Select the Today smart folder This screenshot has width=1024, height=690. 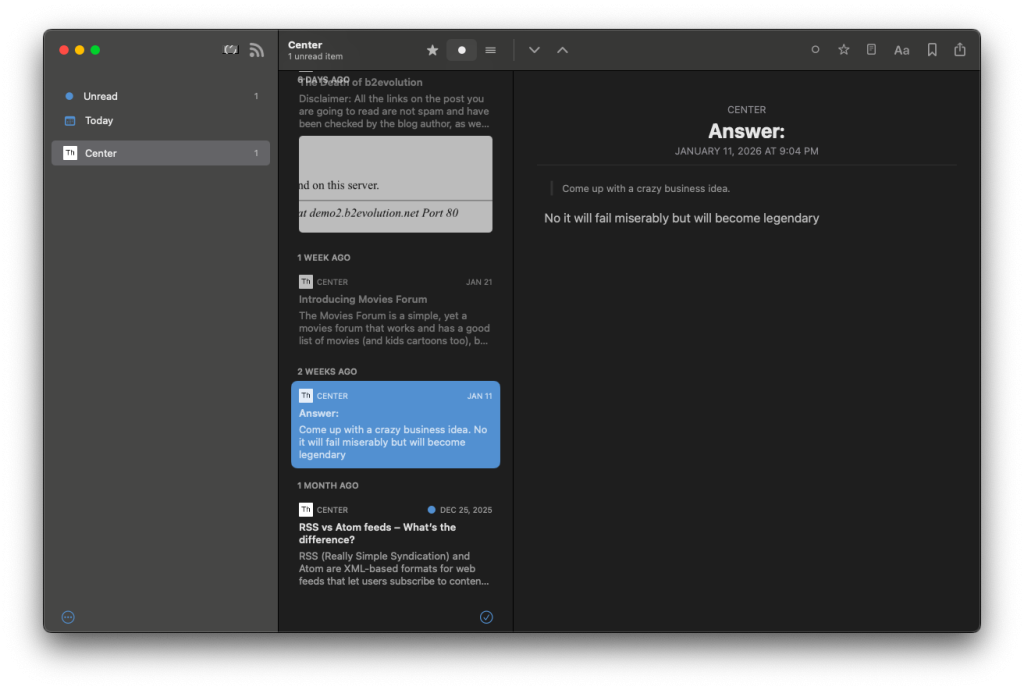(x=99, y=120)
